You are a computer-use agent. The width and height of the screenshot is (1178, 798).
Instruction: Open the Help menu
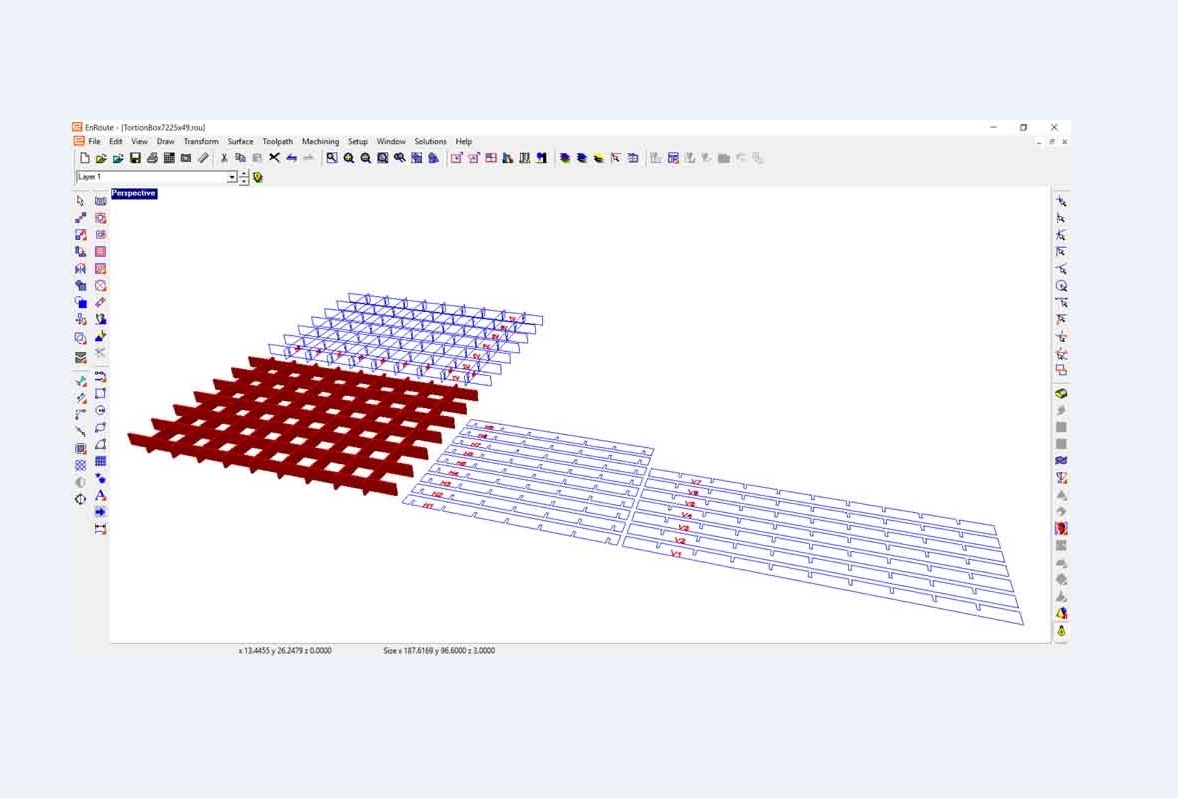[464, 141]
